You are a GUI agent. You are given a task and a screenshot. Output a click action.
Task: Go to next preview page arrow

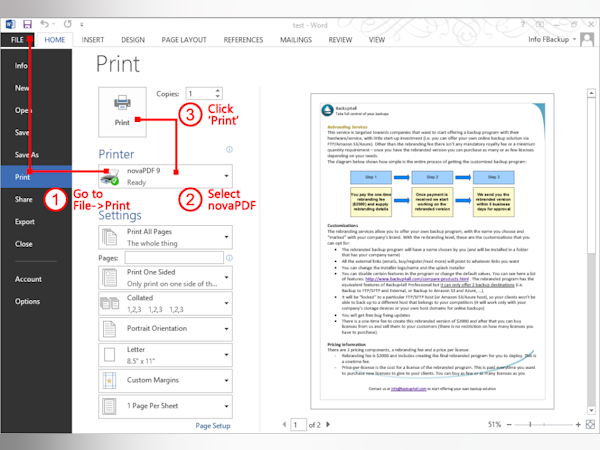click(x=328, y=424)
